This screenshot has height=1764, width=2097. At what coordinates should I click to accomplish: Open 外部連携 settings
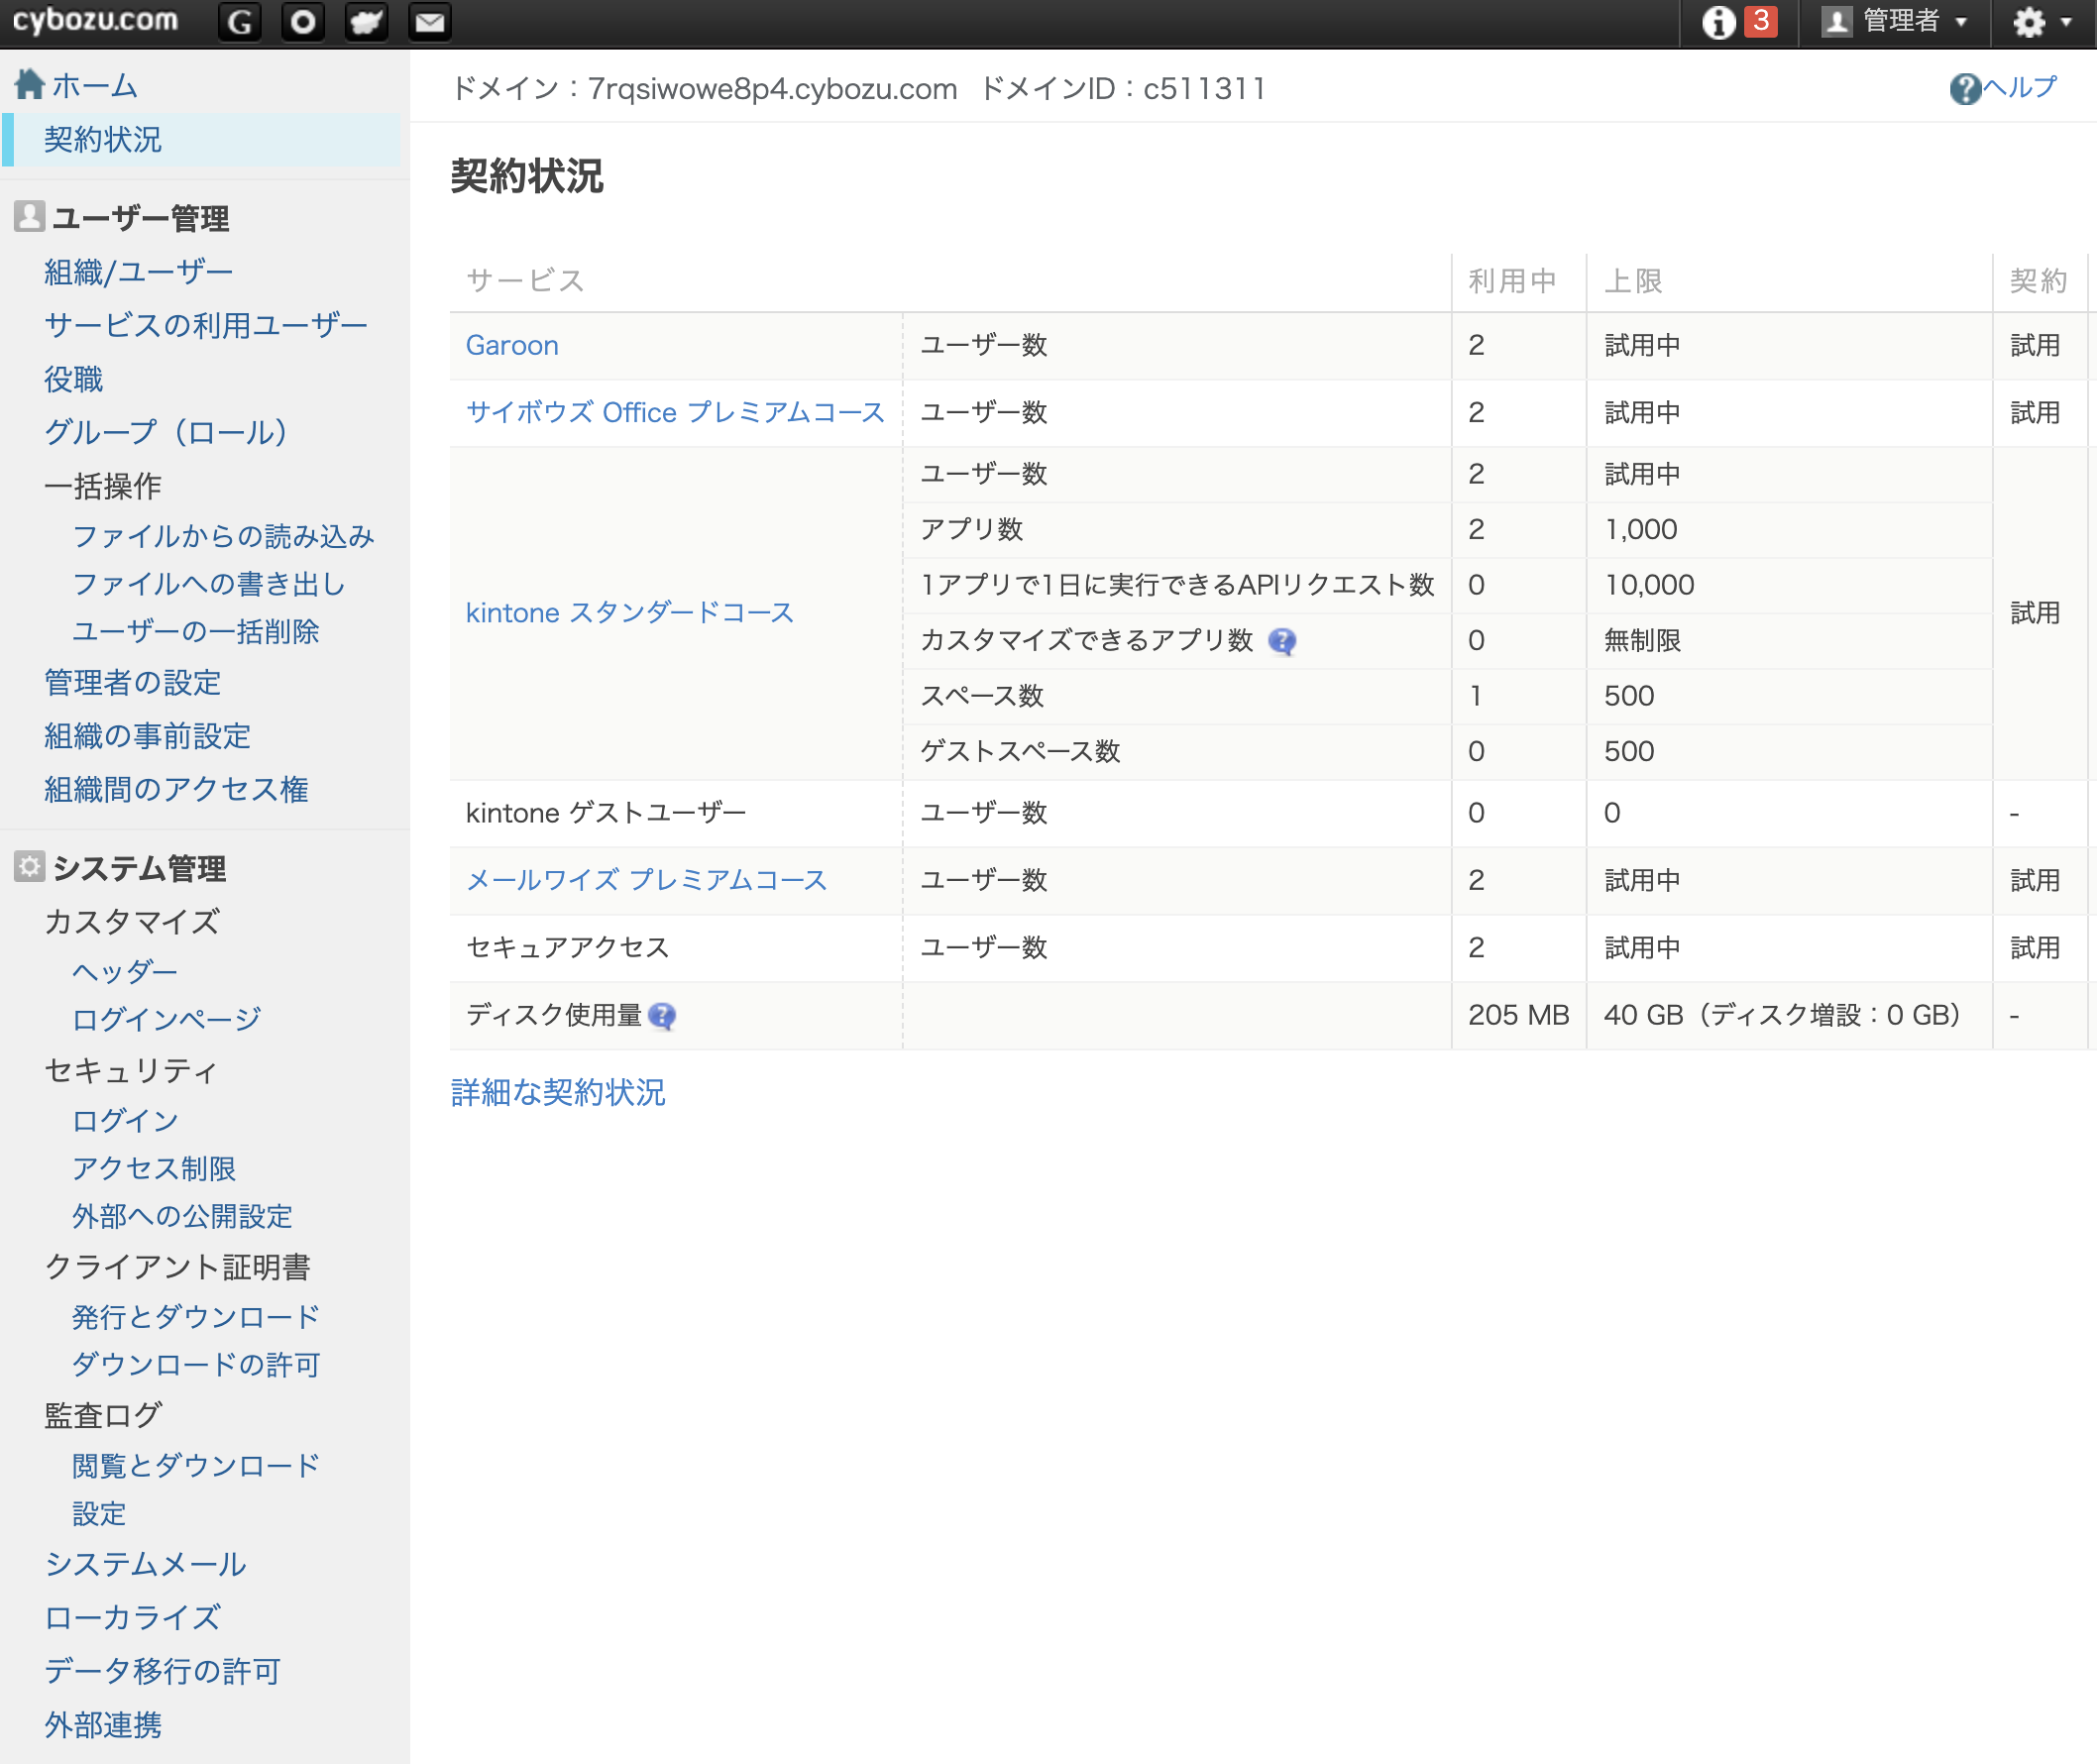[102, 1726]
